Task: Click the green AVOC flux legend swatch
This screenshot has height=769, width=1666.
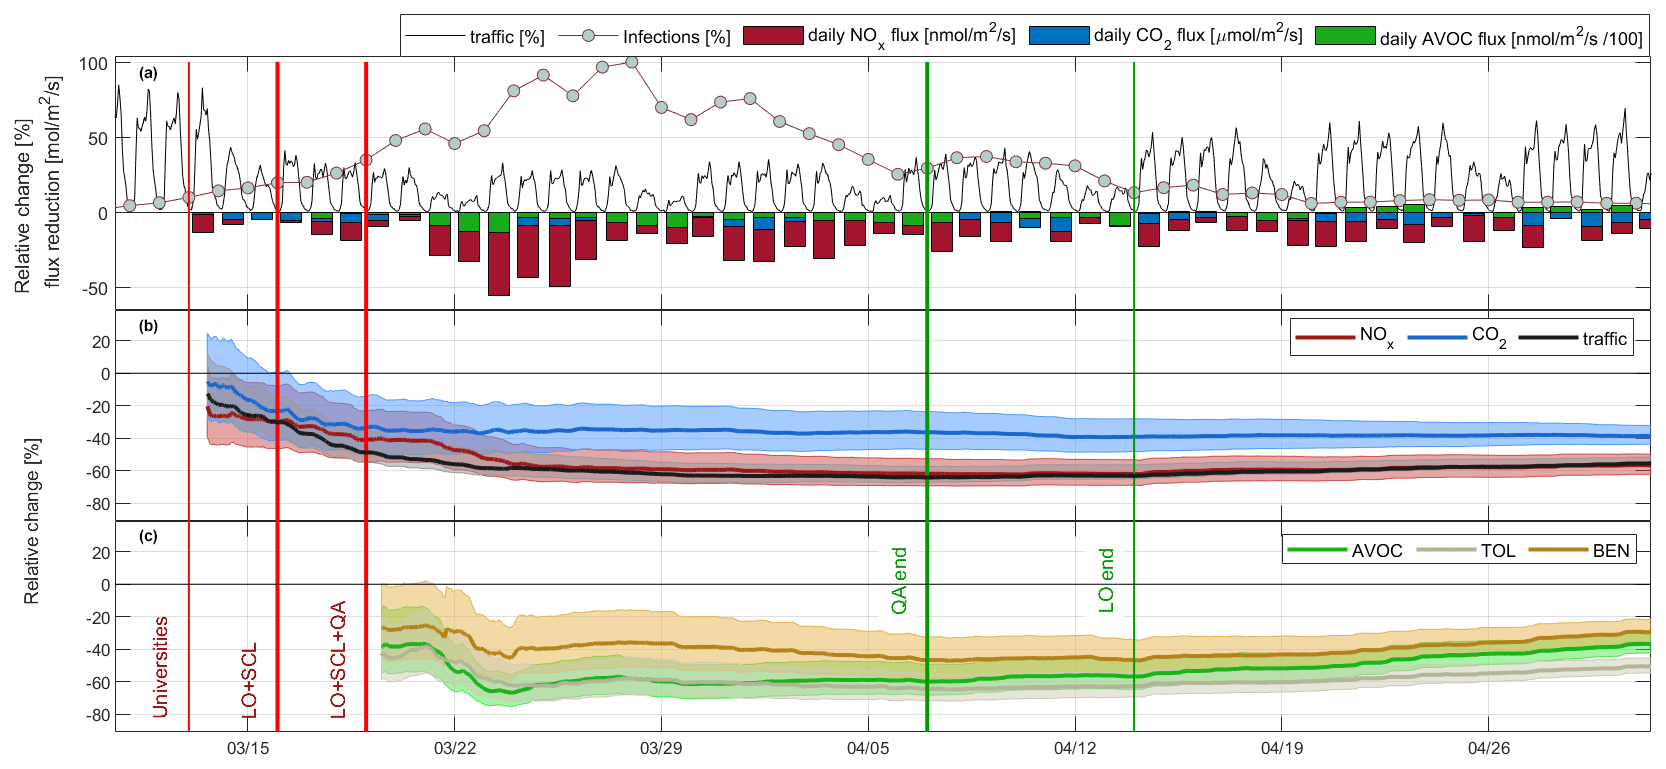Action: (1344, 36)
